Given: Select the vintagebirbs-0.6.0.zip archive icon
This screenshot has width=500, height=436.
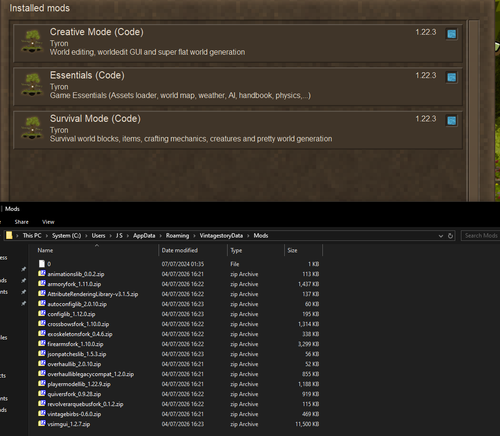Looking at the screenshot, I should [42, 414].
